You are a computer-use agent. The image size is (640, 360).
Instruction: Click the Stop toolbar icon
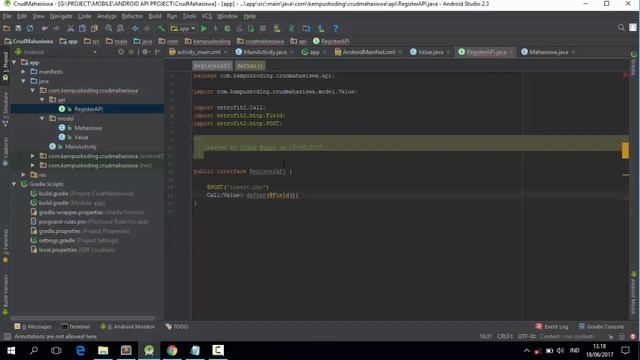(263, 28)
